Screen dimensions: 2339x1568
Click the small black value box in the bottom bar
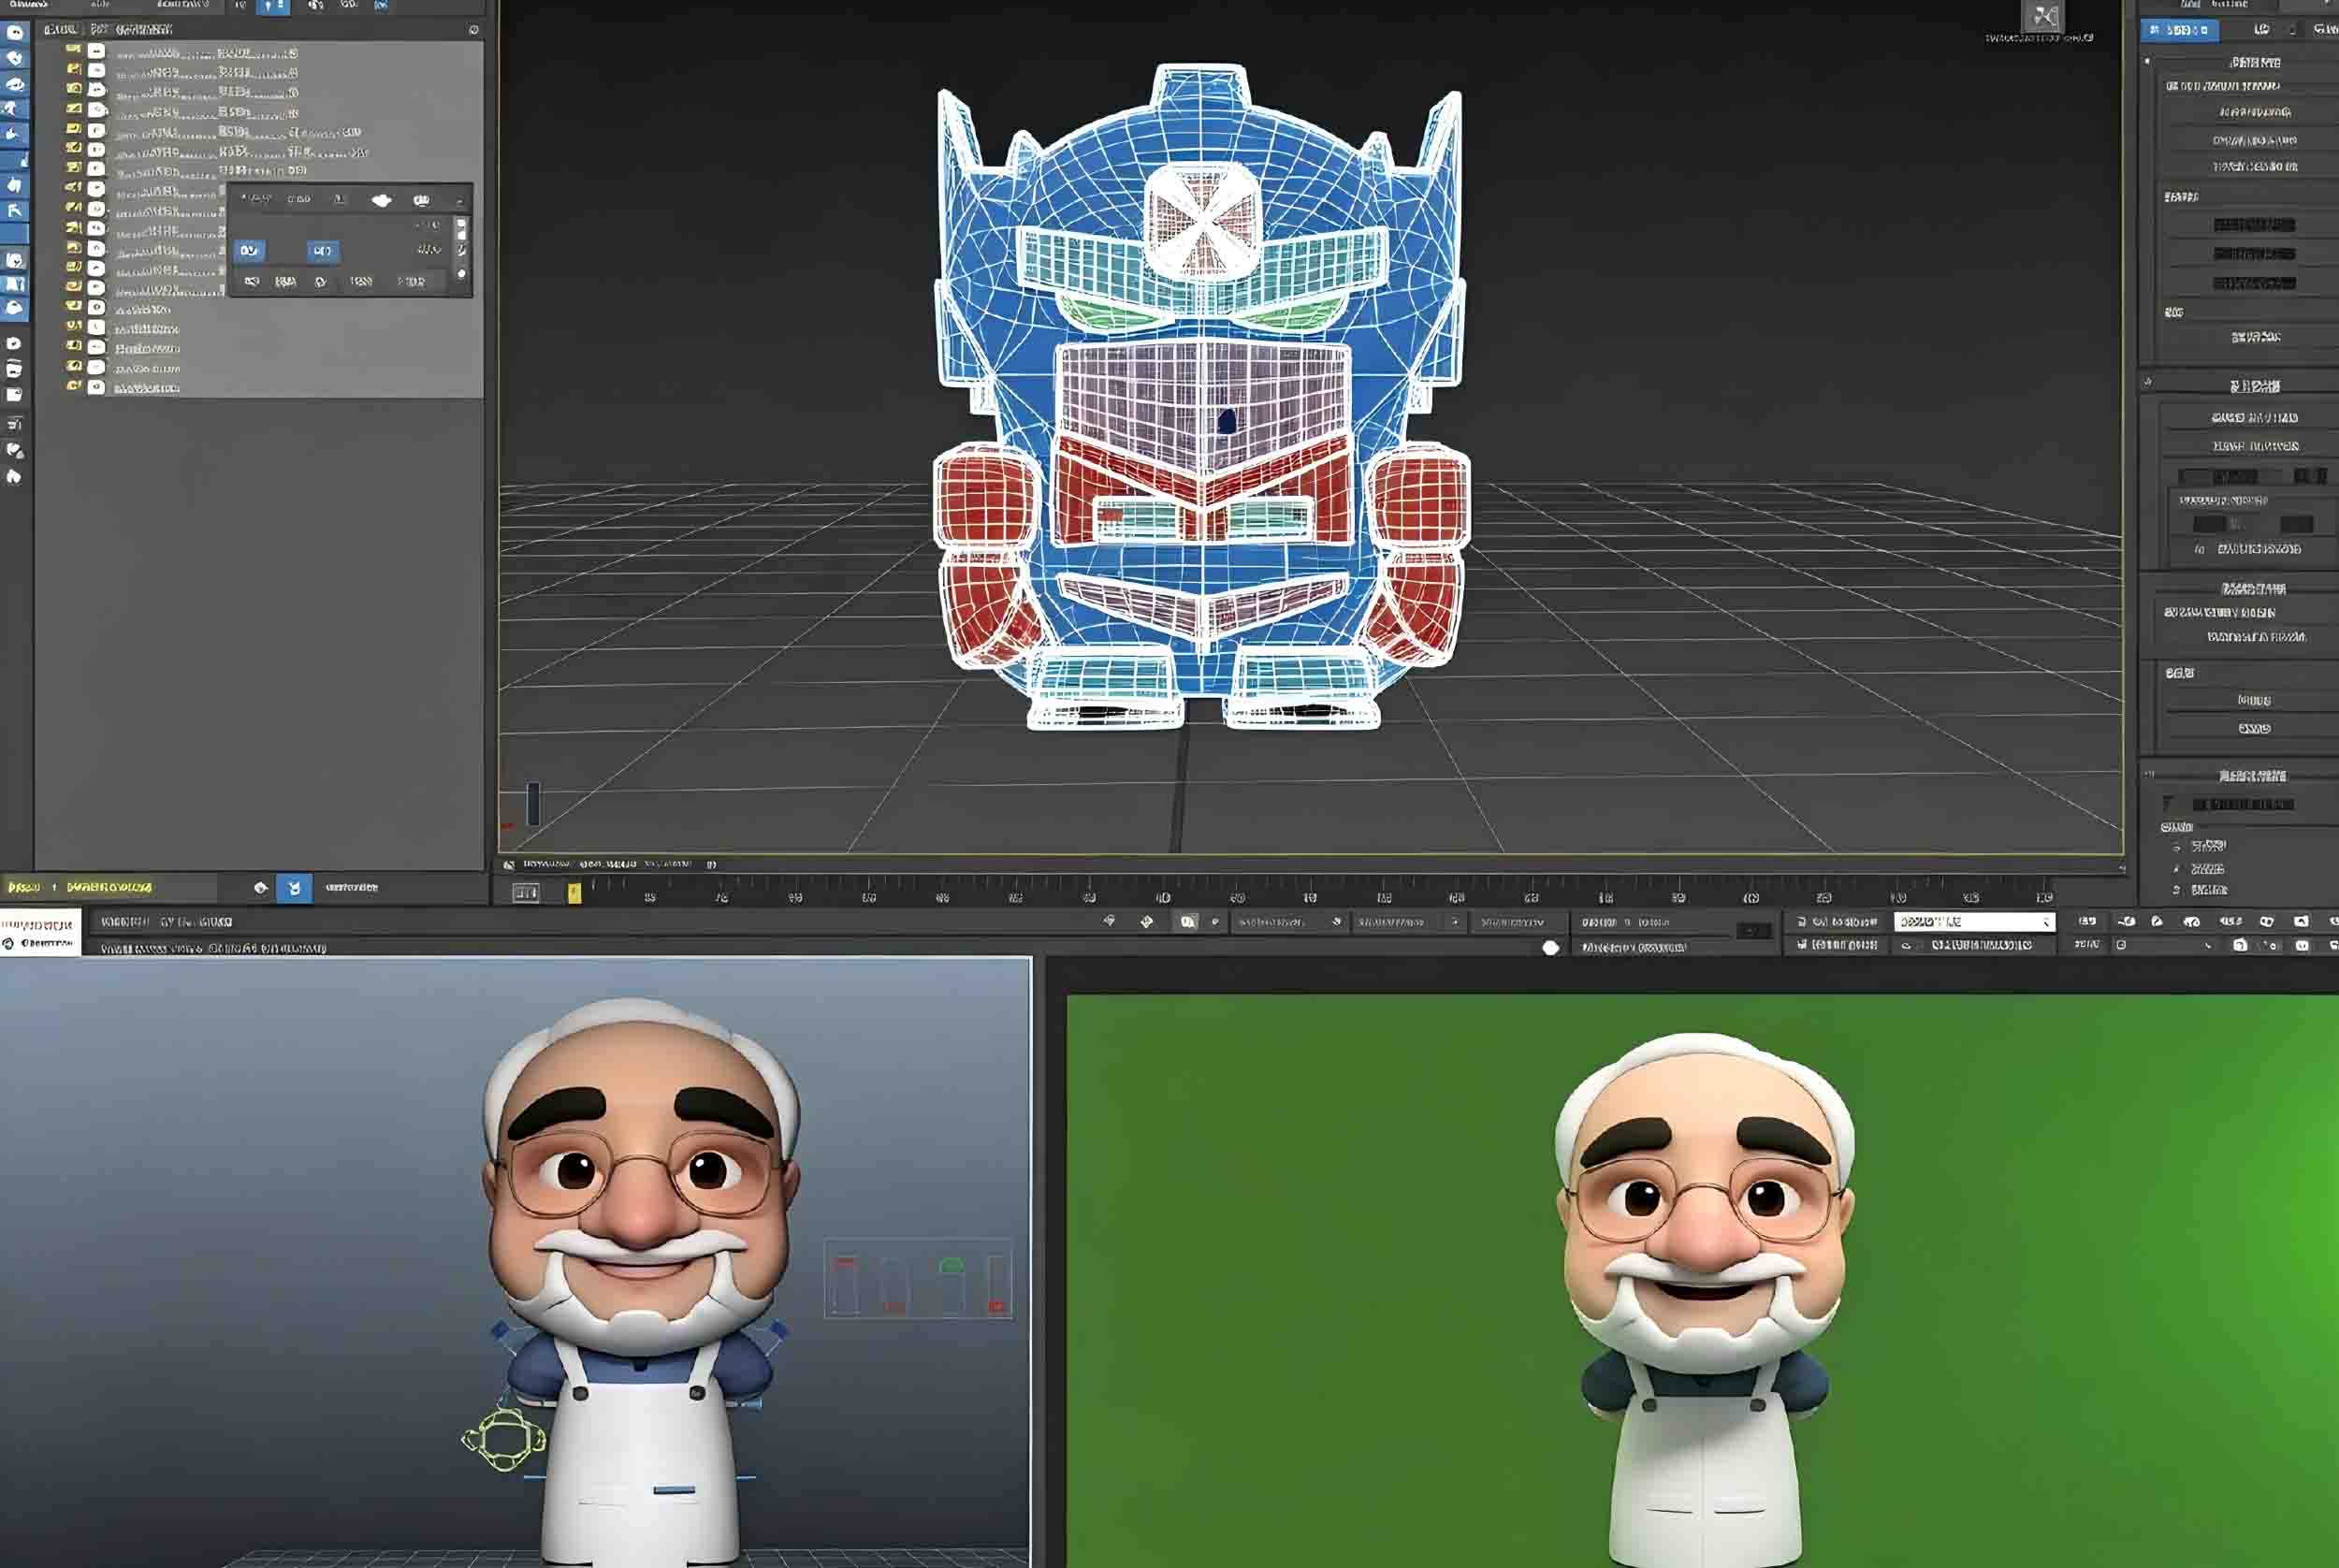(1754, 931)
